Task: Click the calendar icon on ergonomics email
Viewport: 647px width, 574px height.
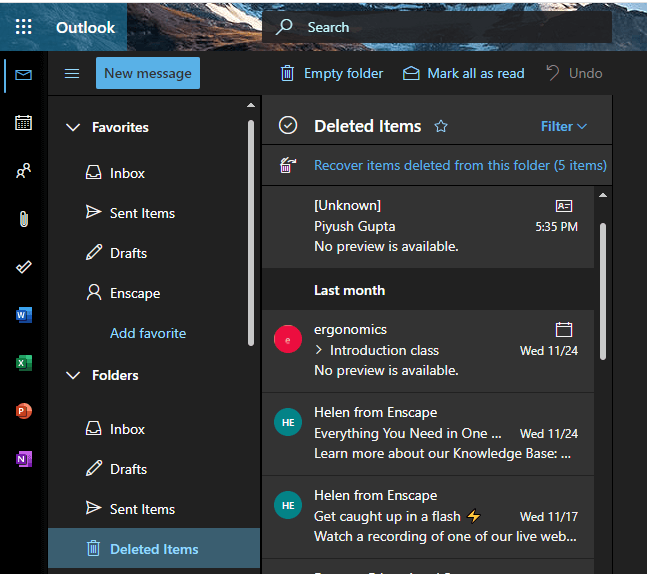Action: click(564, 329)
